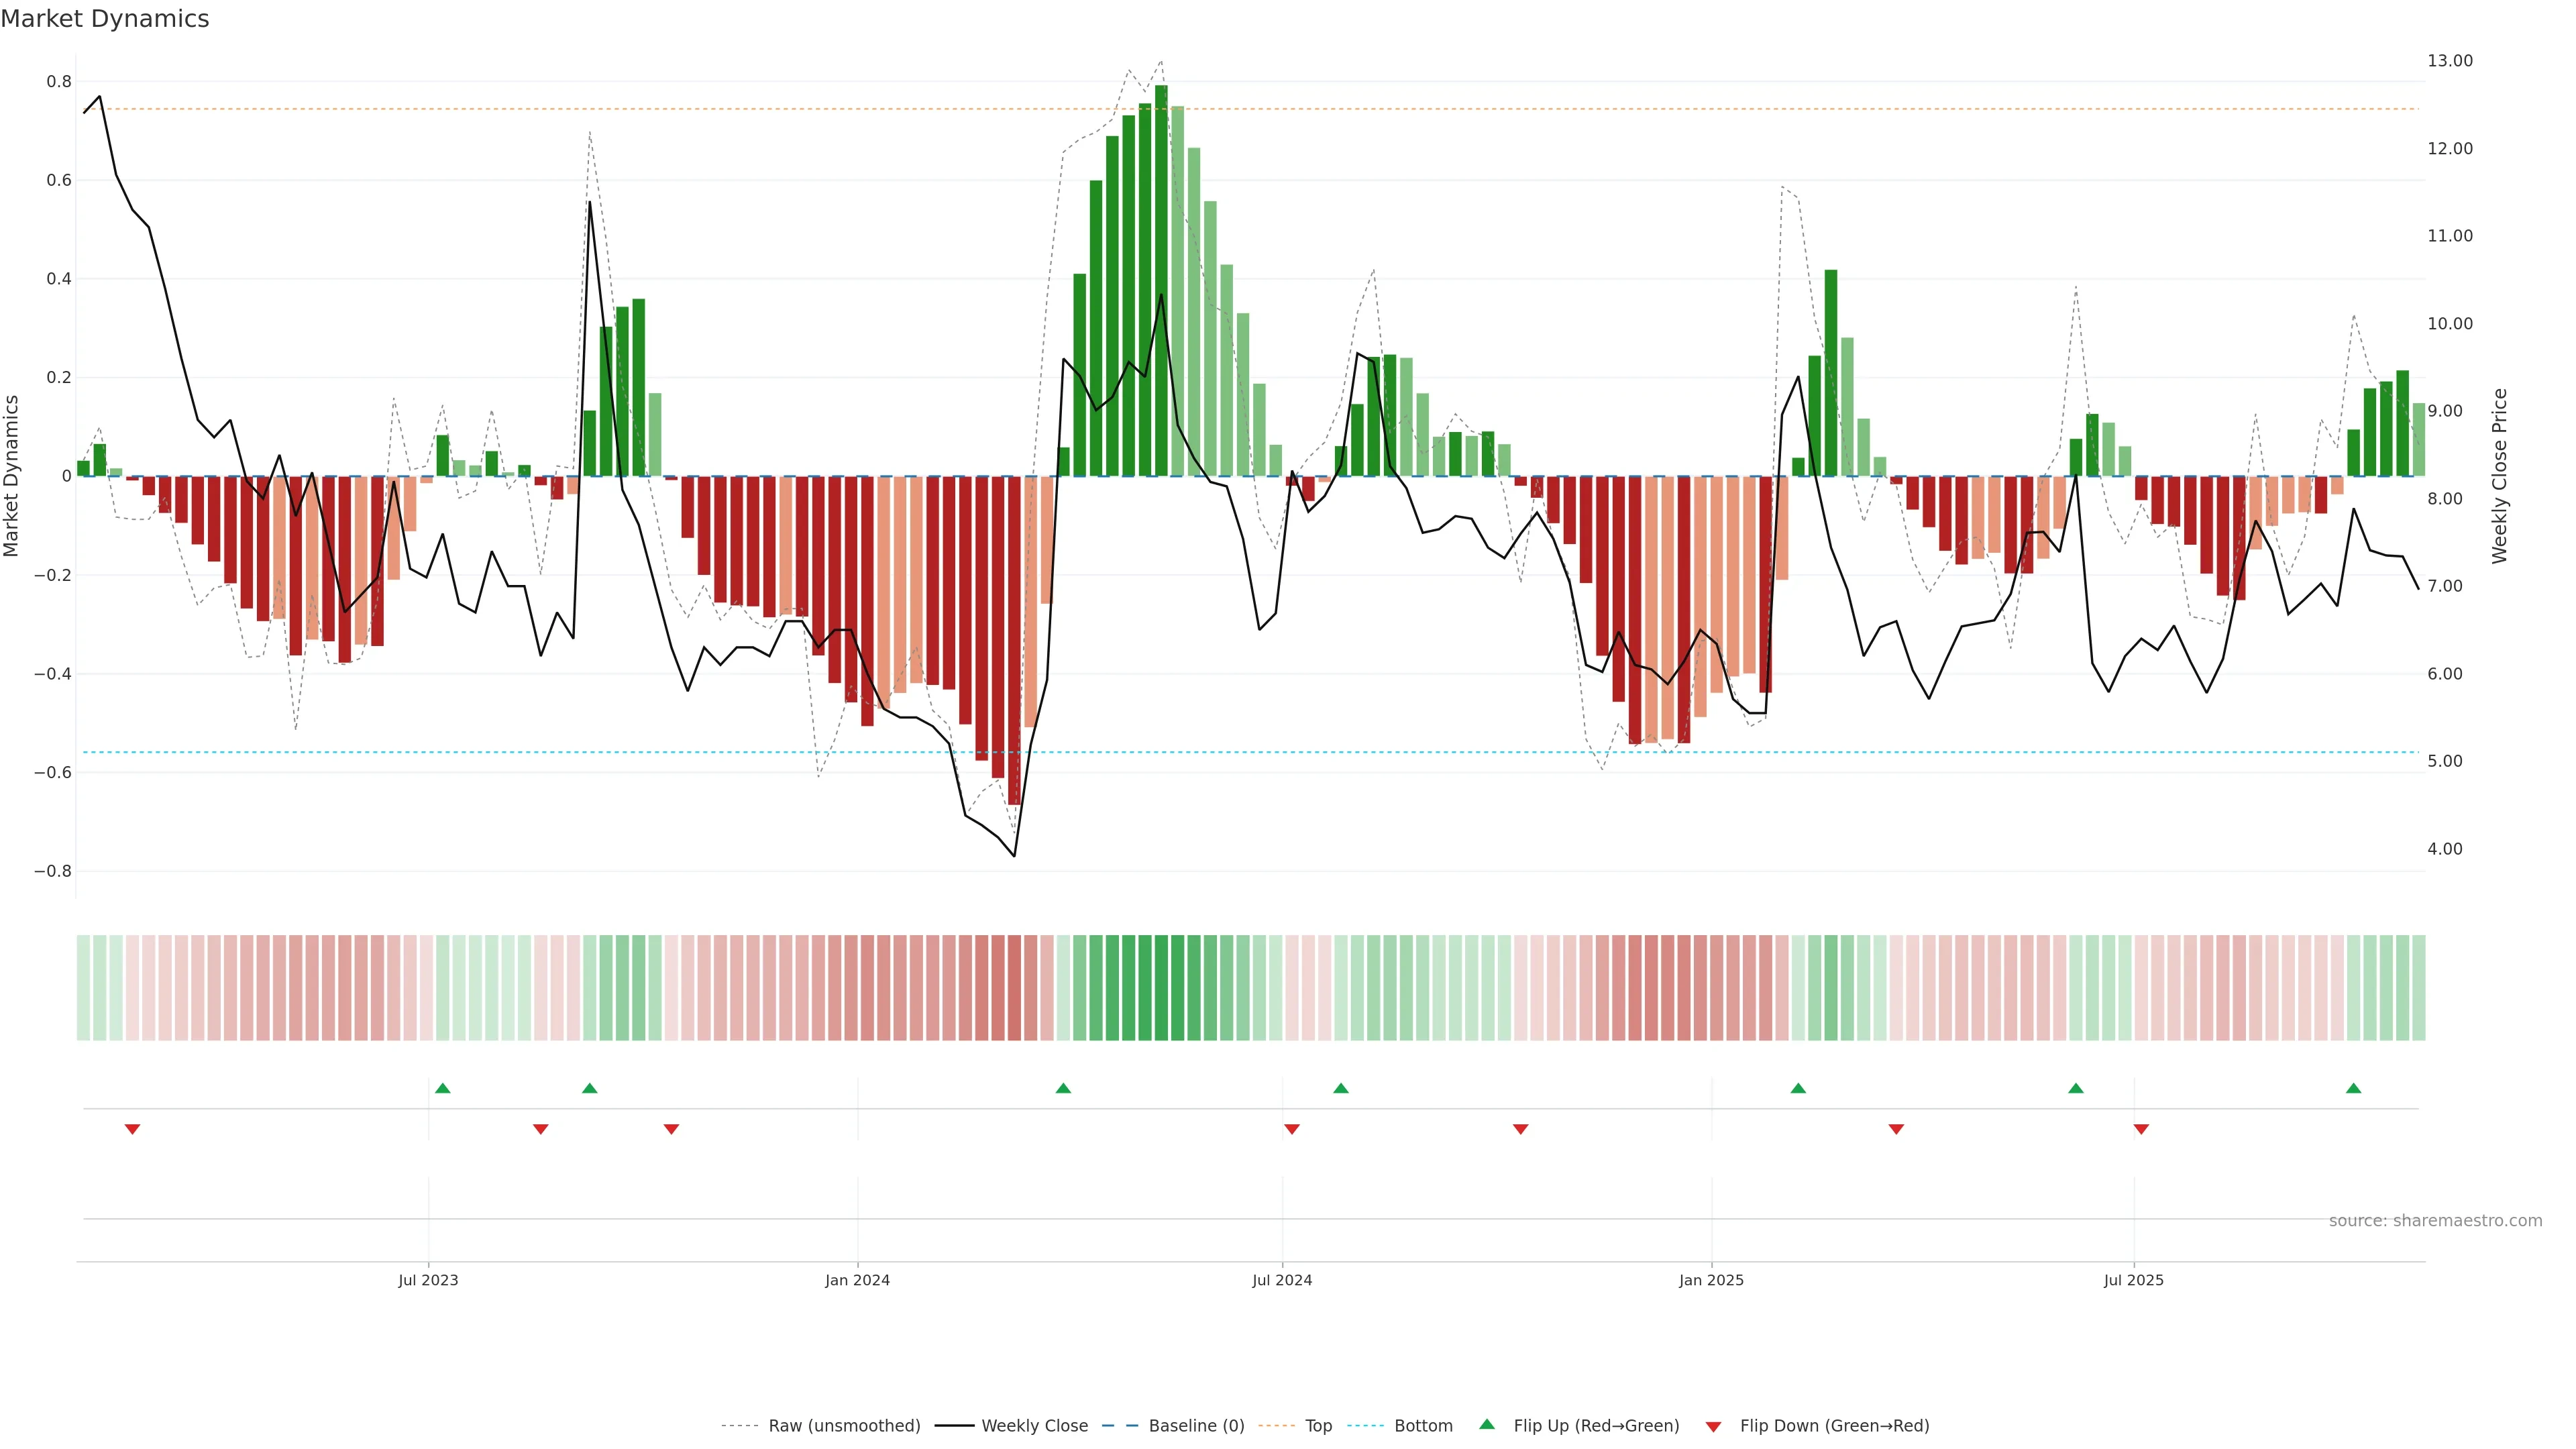2576x1449 pixels.
Task: Click the Market Dynamics chart title
Action: pos(105,19)
